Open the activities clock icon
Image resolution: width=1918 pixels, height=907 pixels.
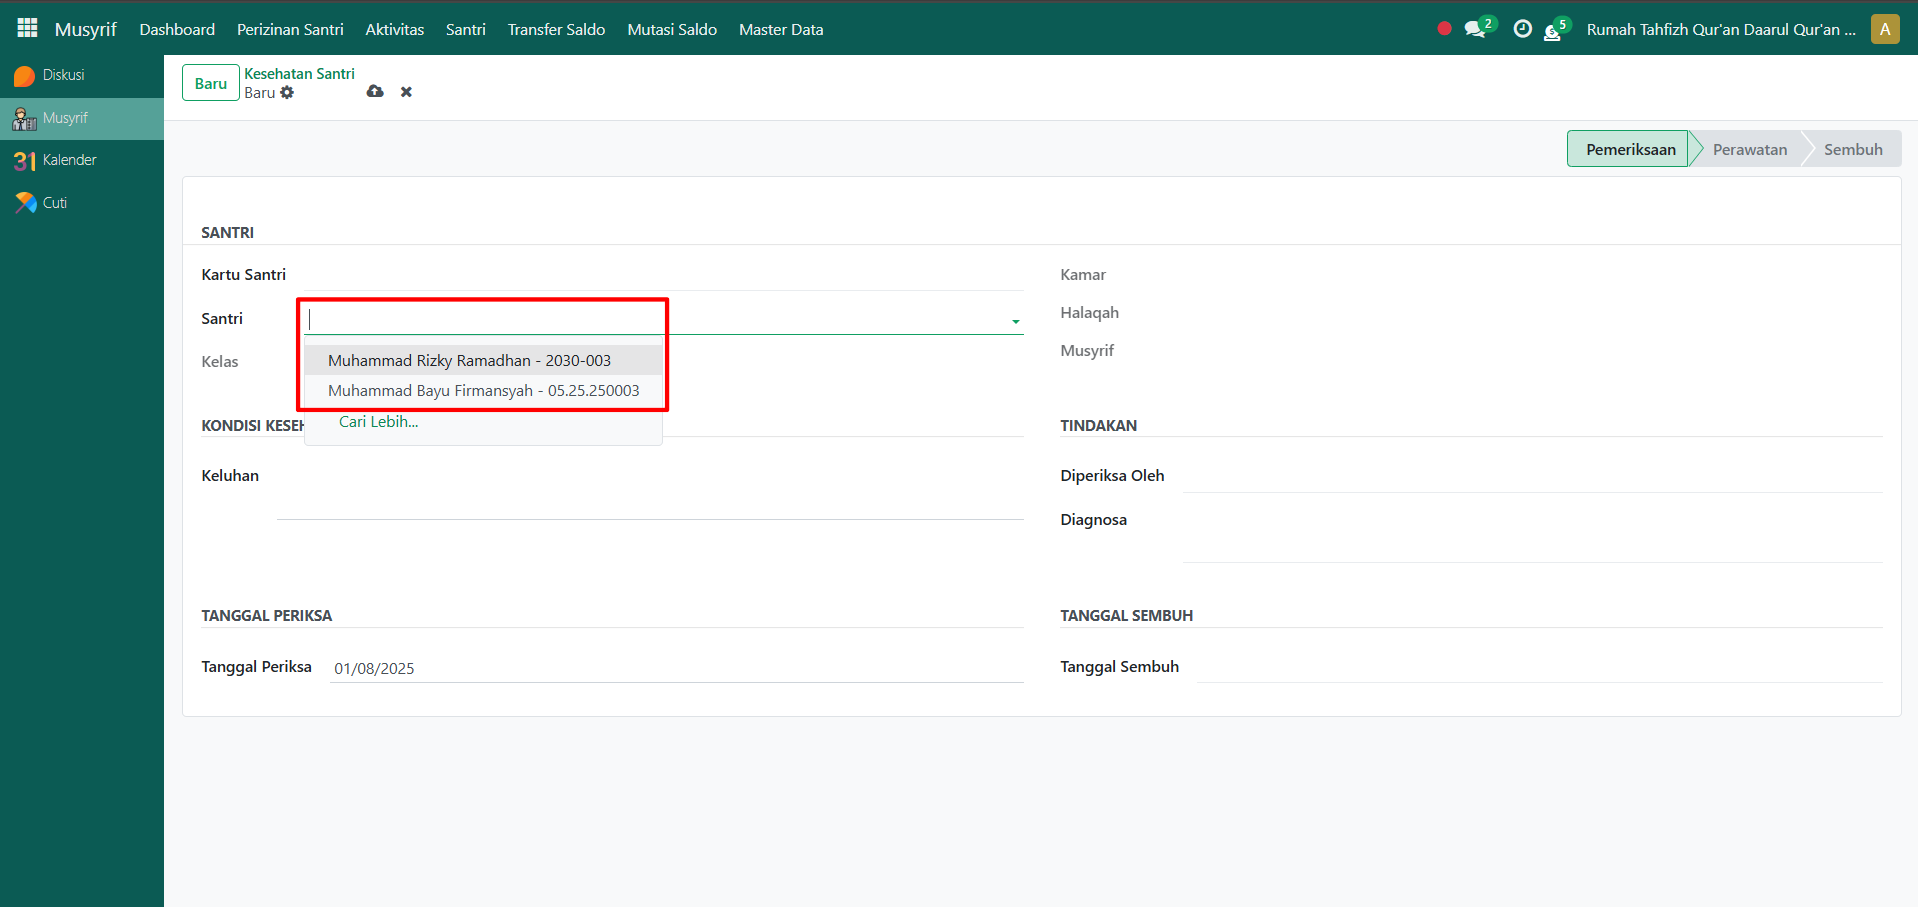(1522, 29)
